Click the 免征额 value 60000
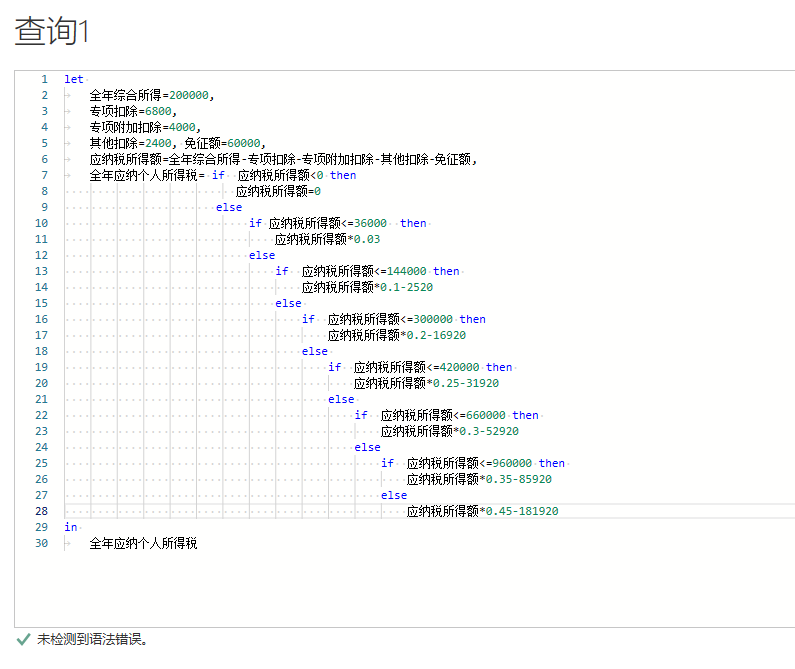 point(244,143)
